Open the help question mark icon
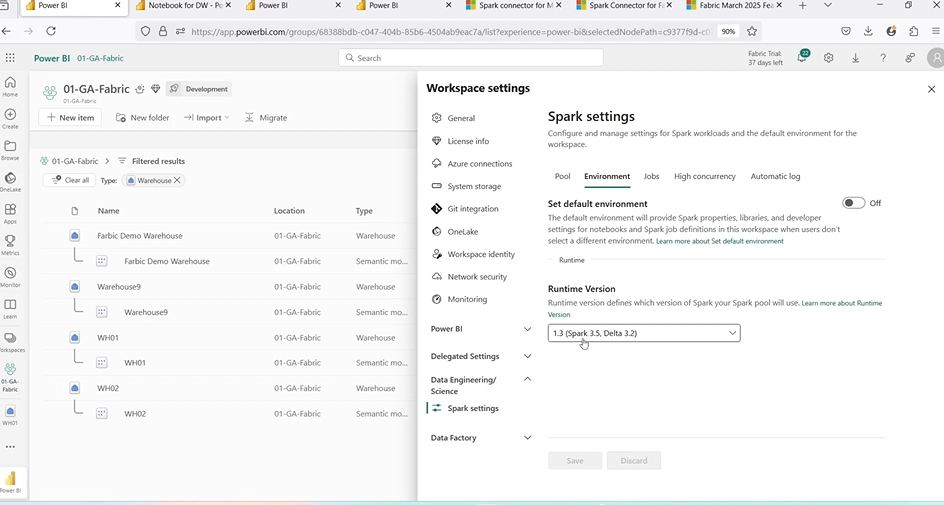This screenshot has width=944, height=505. tap(883, 58)
